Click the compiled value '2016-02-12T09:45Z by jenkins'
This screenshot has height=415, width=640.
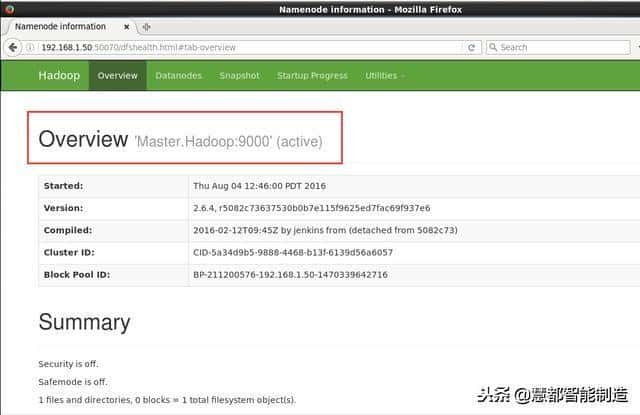pyautogui.click(x=325, y=230)
